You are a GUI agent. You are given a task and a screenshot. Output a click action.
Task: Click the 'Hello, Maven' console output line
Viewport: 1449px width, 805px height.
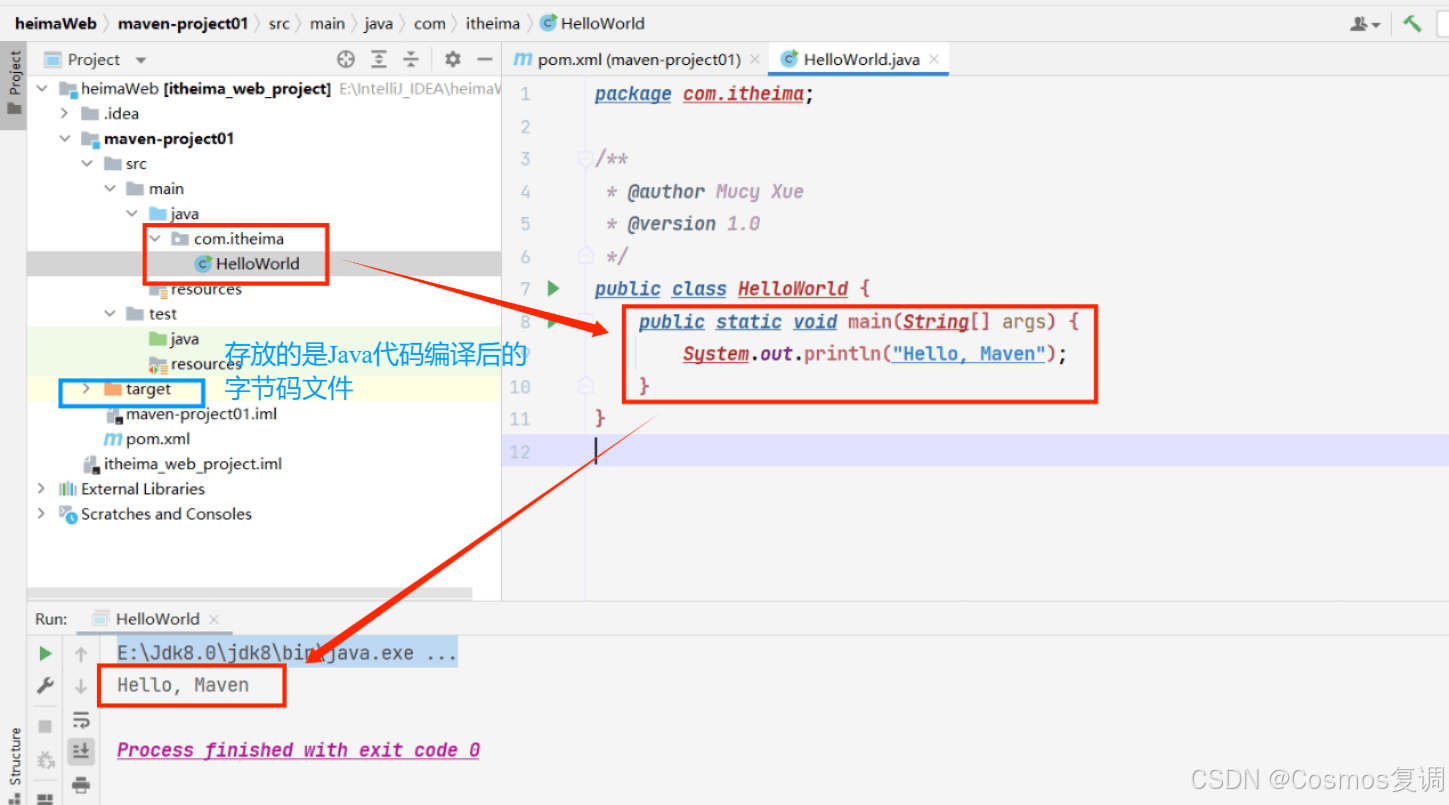tap(183, 686)
